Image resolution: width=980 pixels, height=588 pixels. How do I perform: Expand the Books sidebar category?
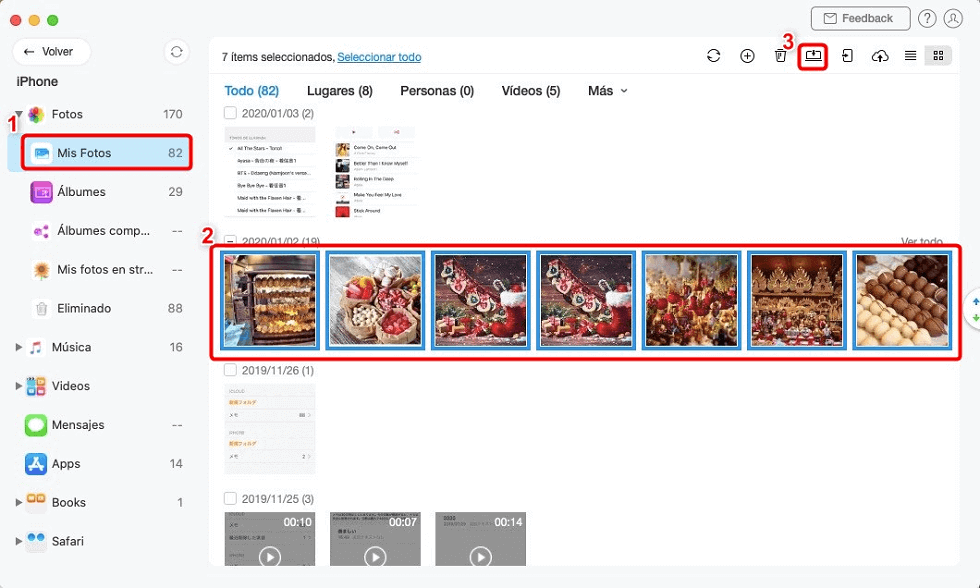point(18,502)
